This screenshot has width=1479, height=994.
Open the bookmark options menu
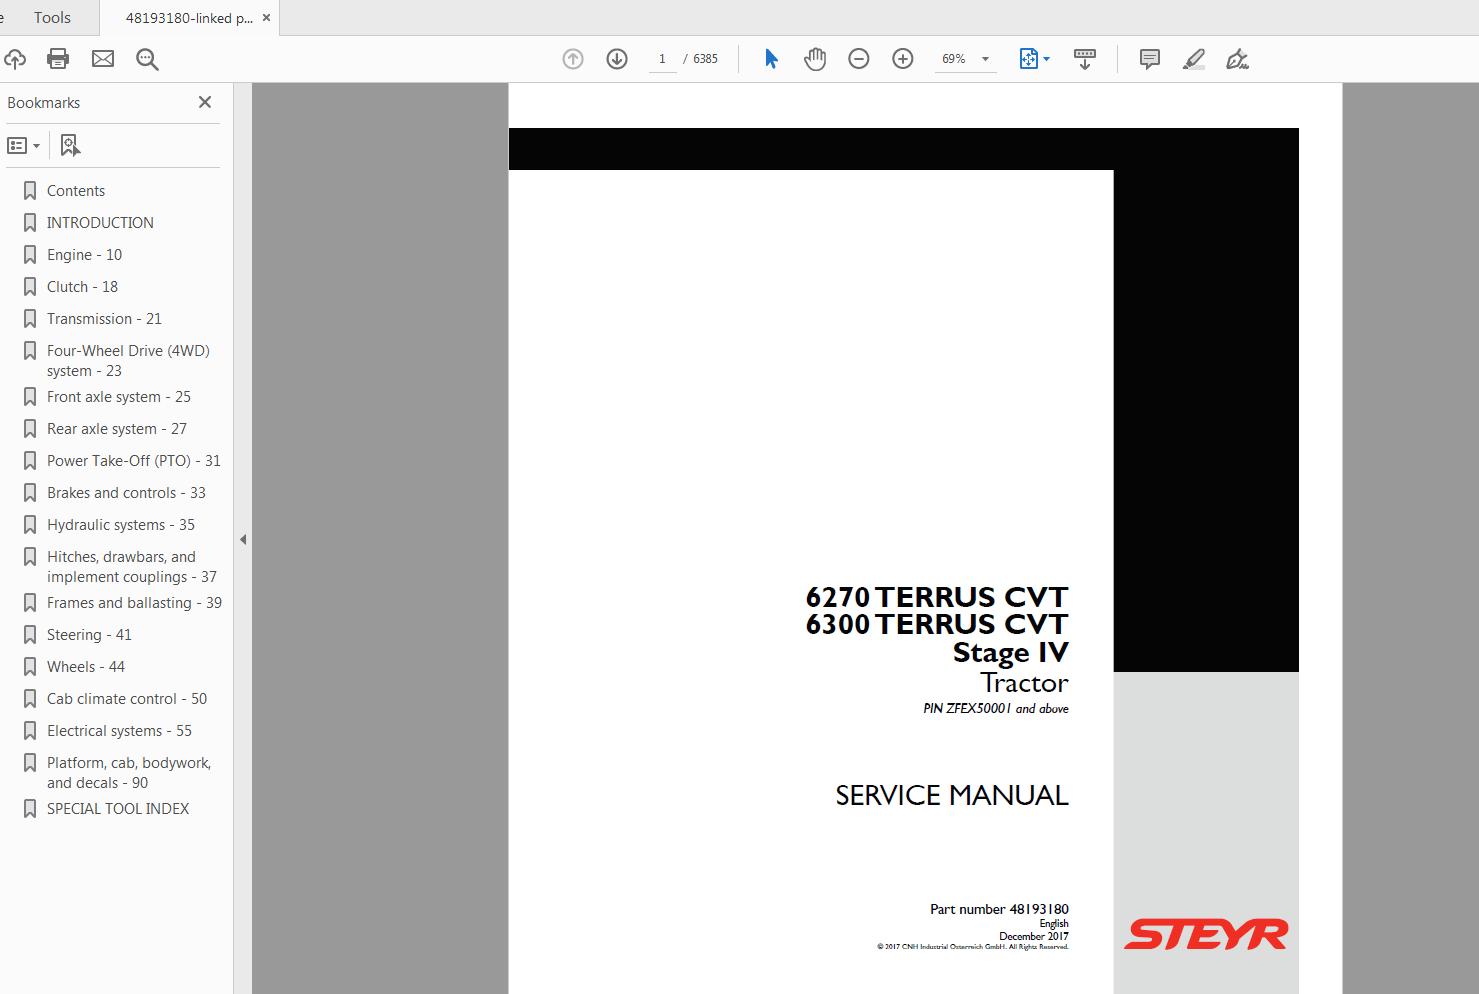(x=24, y=145)
